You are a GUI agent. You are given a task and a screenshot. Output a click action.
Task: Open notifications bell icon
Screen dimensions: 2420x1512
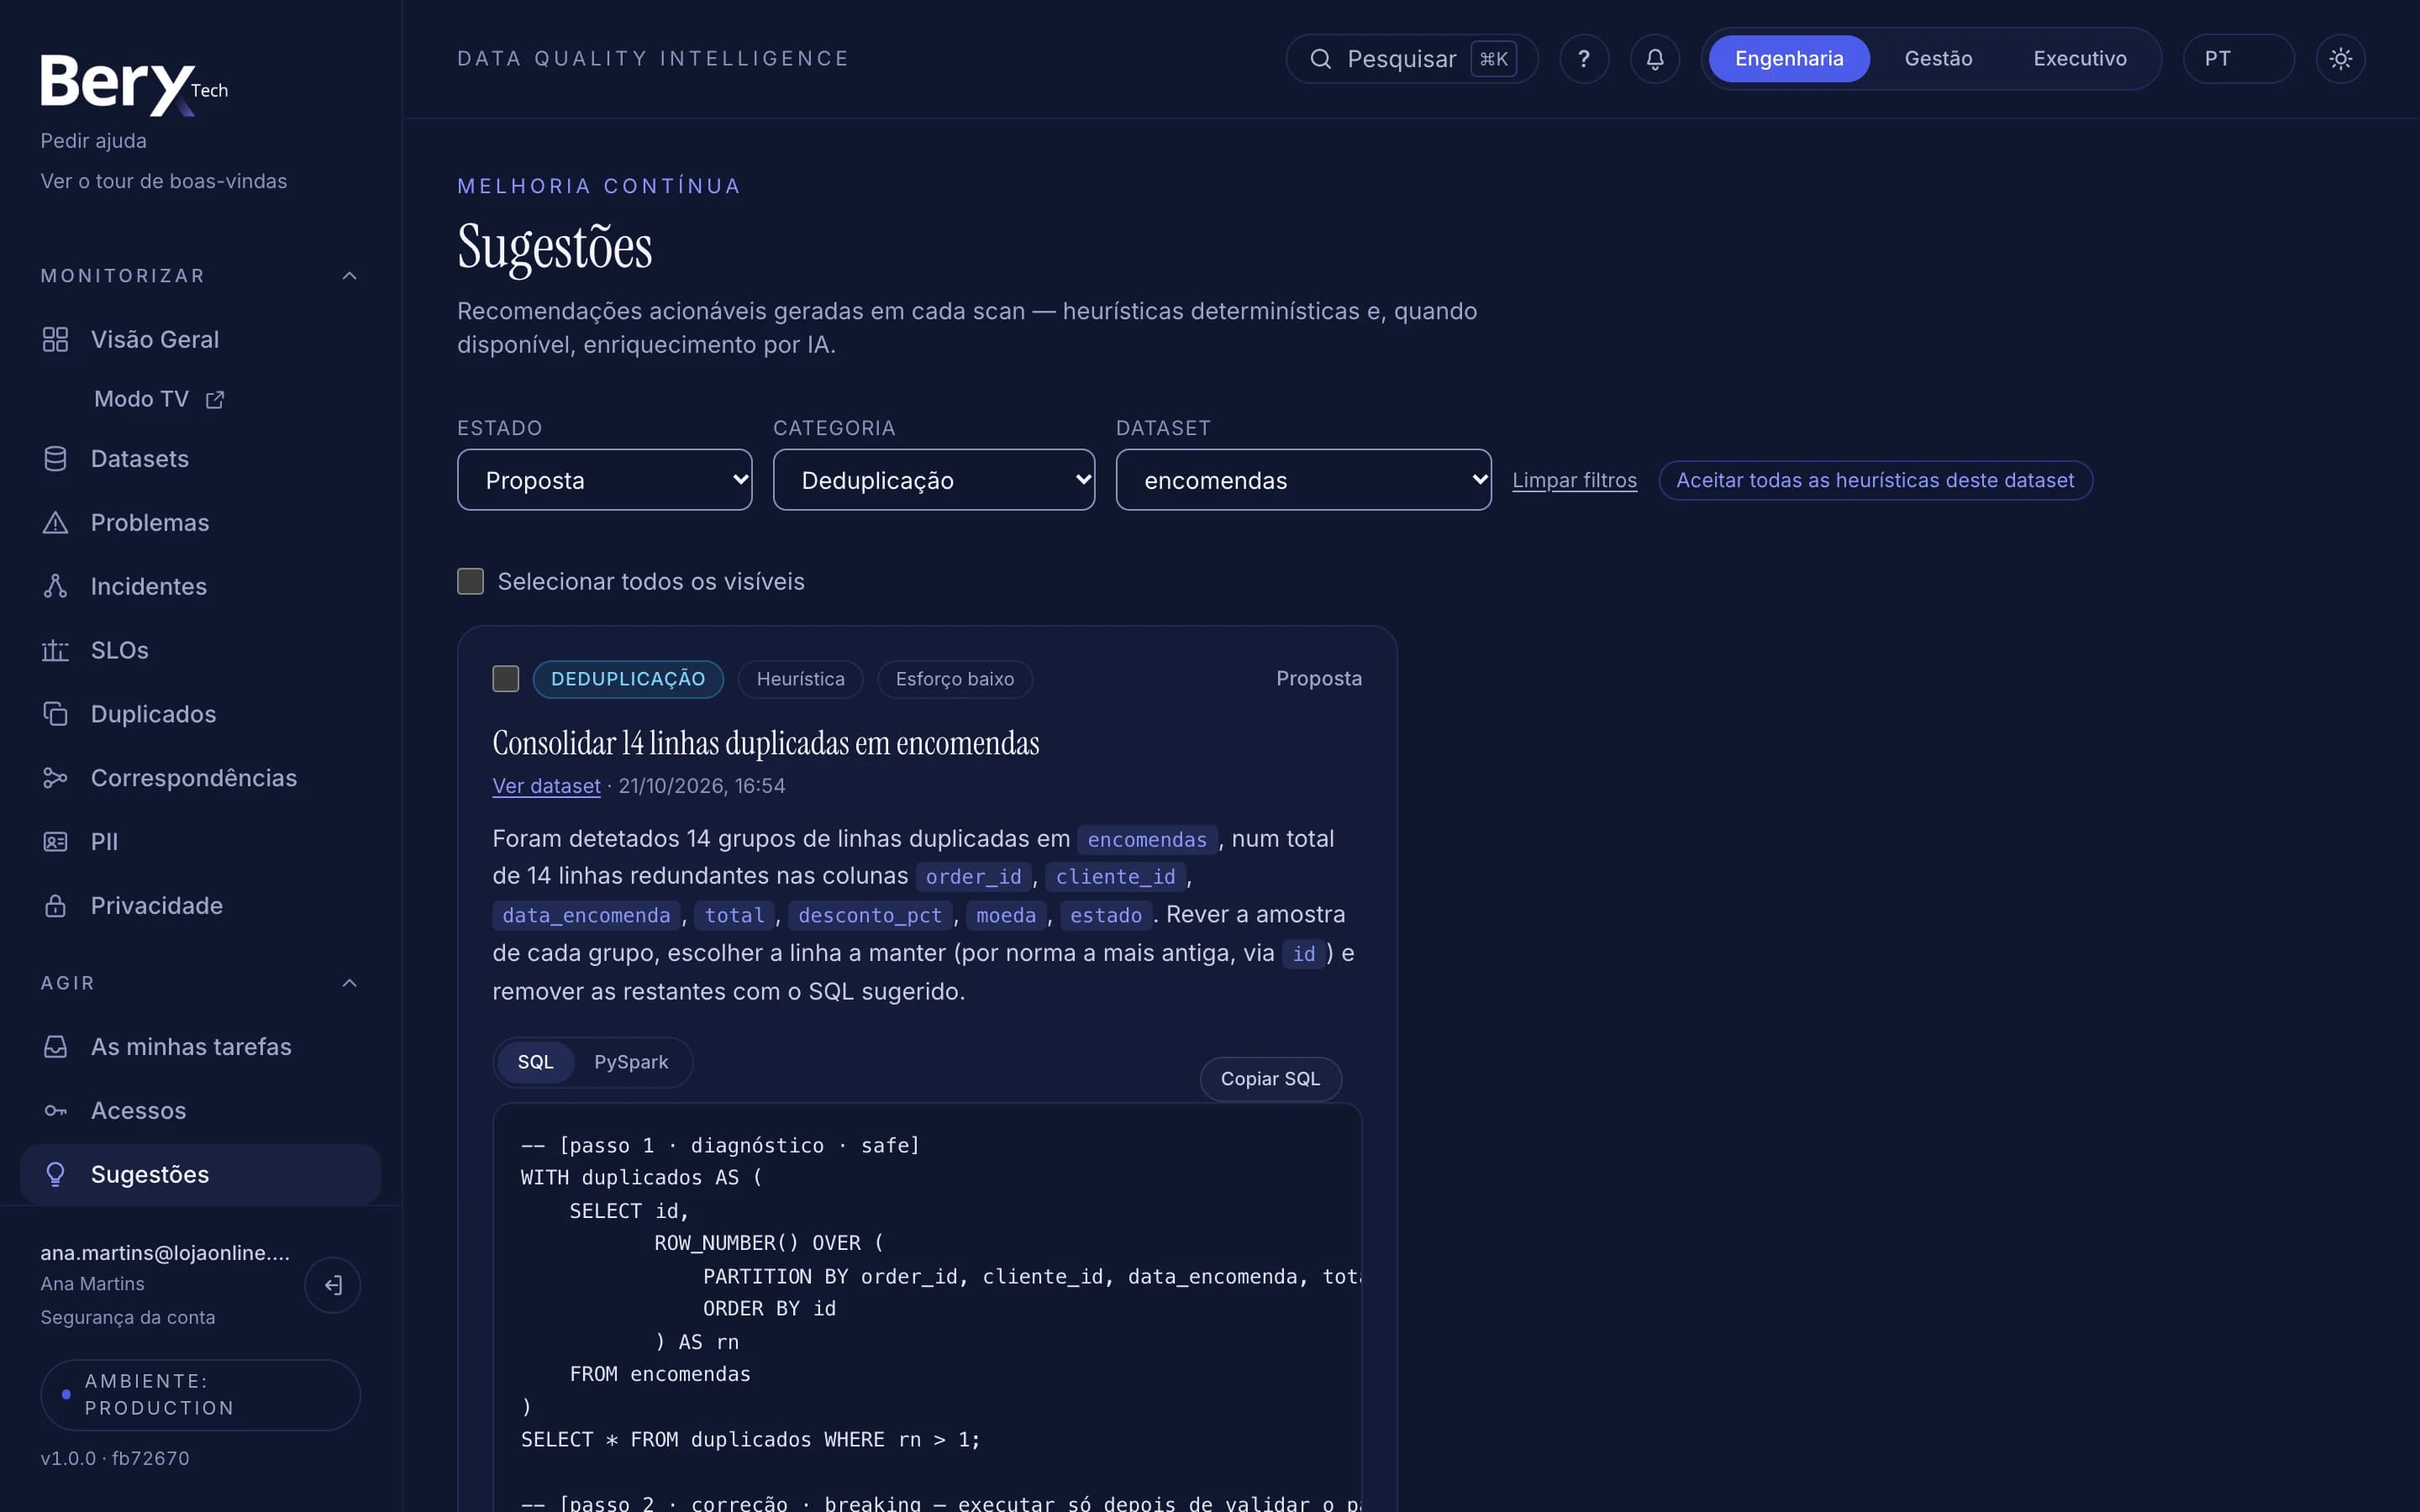(x=1655, y=59)
